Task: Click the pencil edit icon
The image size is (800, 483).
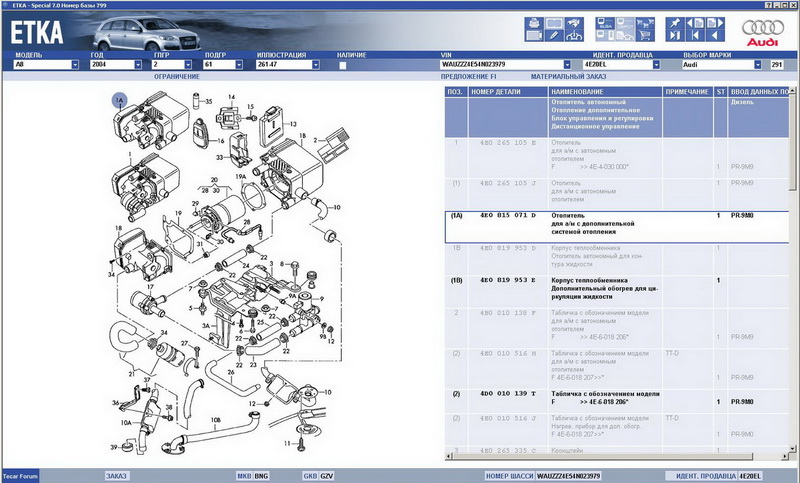Action: tap(554, 35)
